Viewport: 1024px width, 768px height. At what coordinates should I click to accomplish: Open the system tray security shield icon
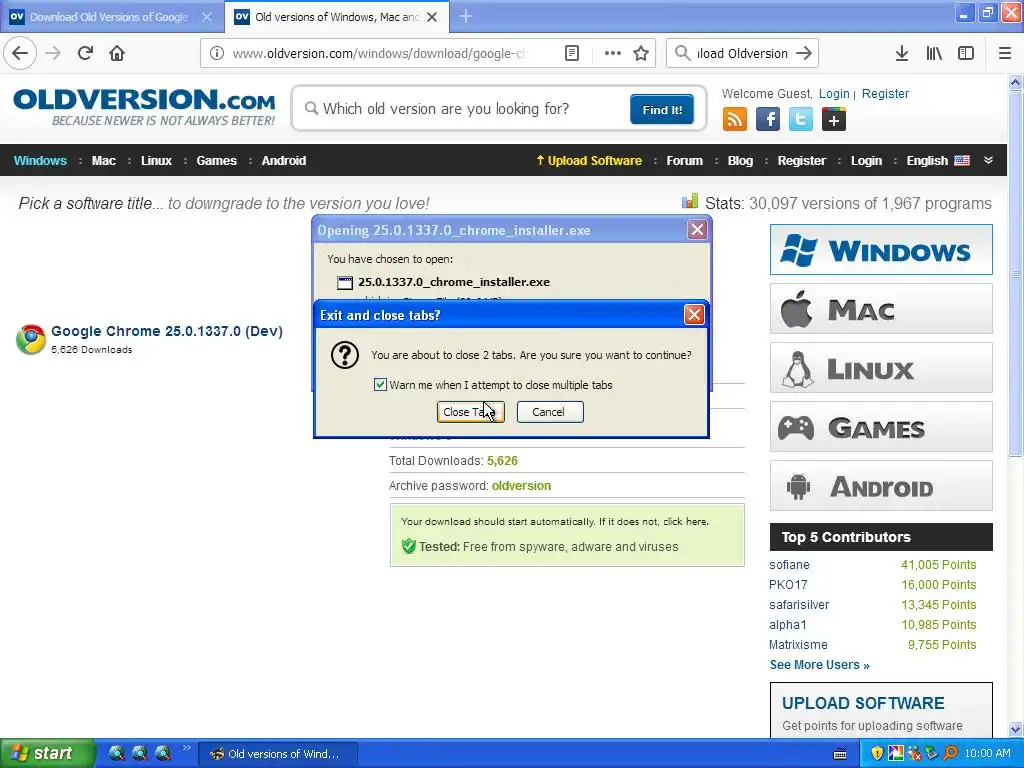877,753
